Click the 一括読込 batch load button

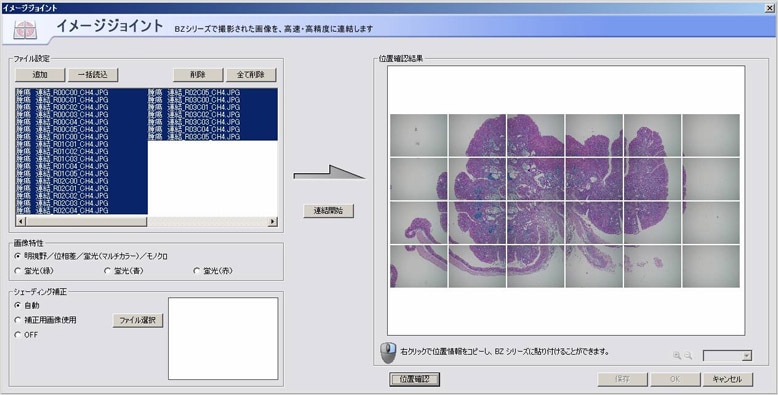pyautogui.click(x=93, y=75)
